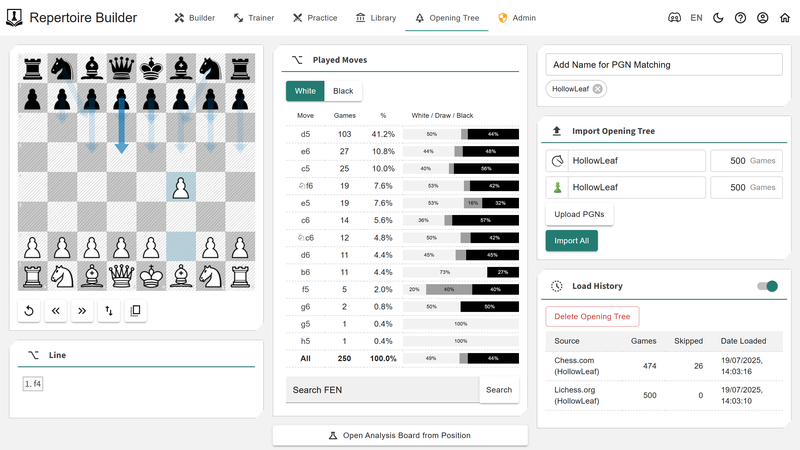Go to home via house icon
This screenshot has width=800, height=450.
click(x=785, y=18)
